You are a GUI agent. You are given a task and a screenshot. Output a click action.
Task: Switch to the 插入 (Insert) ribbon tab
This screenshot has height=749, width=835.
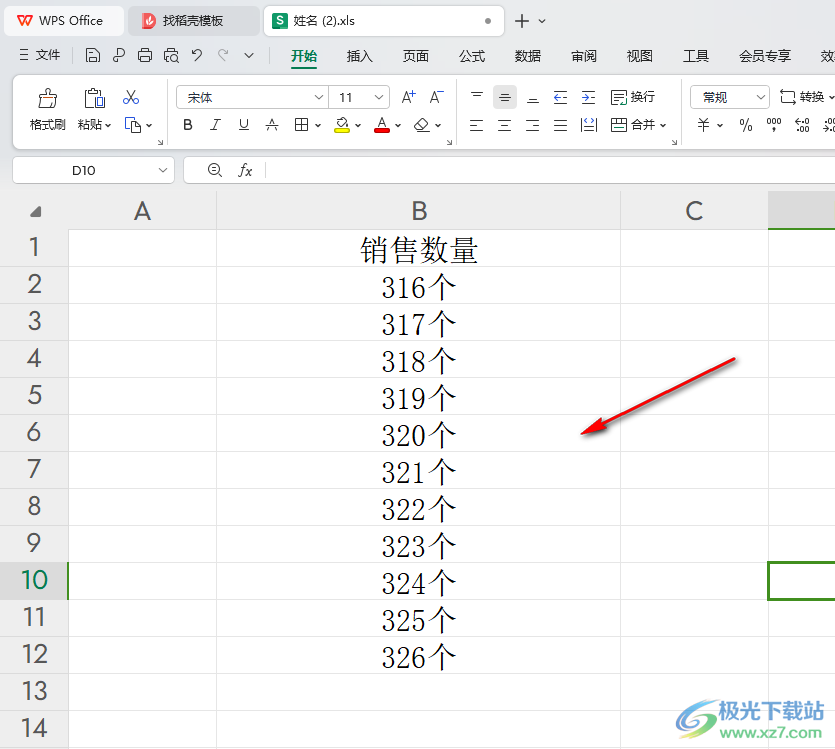[360, 56]
